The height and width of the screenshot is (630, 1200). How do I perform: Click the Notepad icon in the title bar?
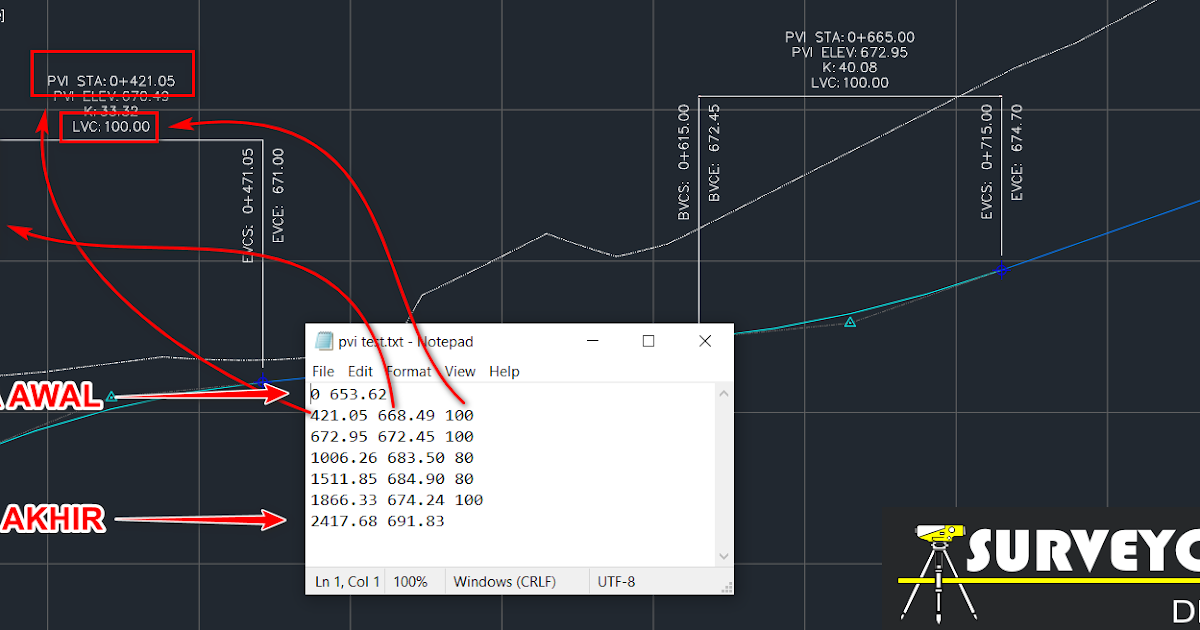point(323,341)
